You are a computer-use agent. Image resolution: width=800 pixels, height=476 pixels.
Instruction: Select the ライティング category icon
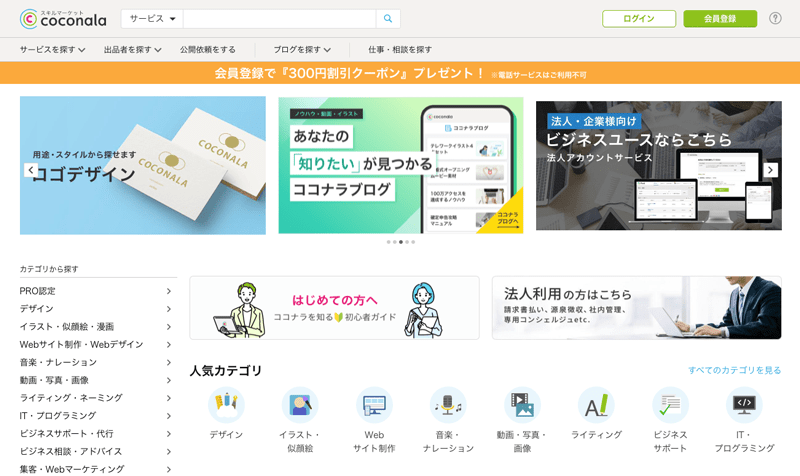(x=596, y=405)
